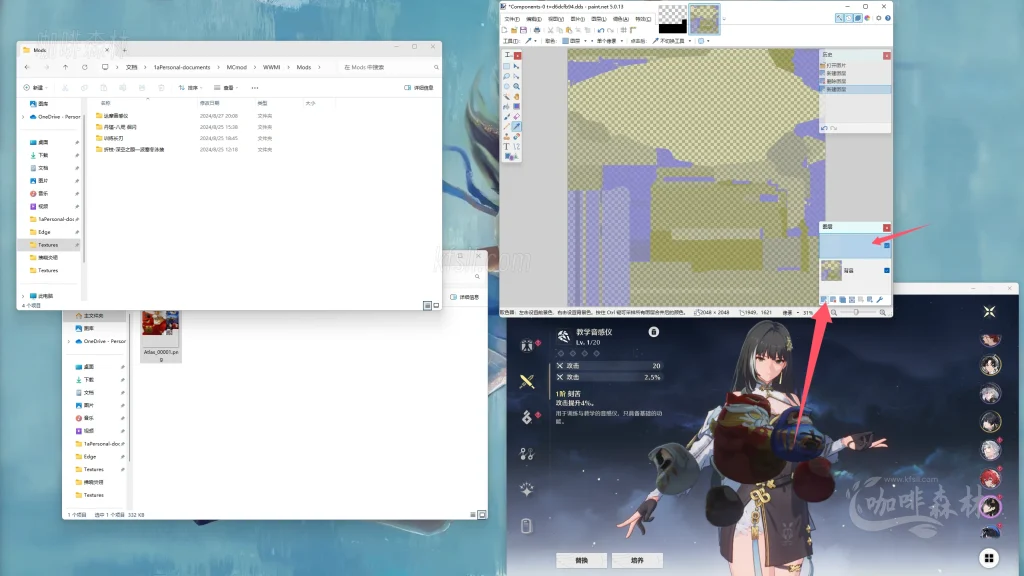
Task: Select the 背景 layer thumbnail
Action: (x=831, y=270)
